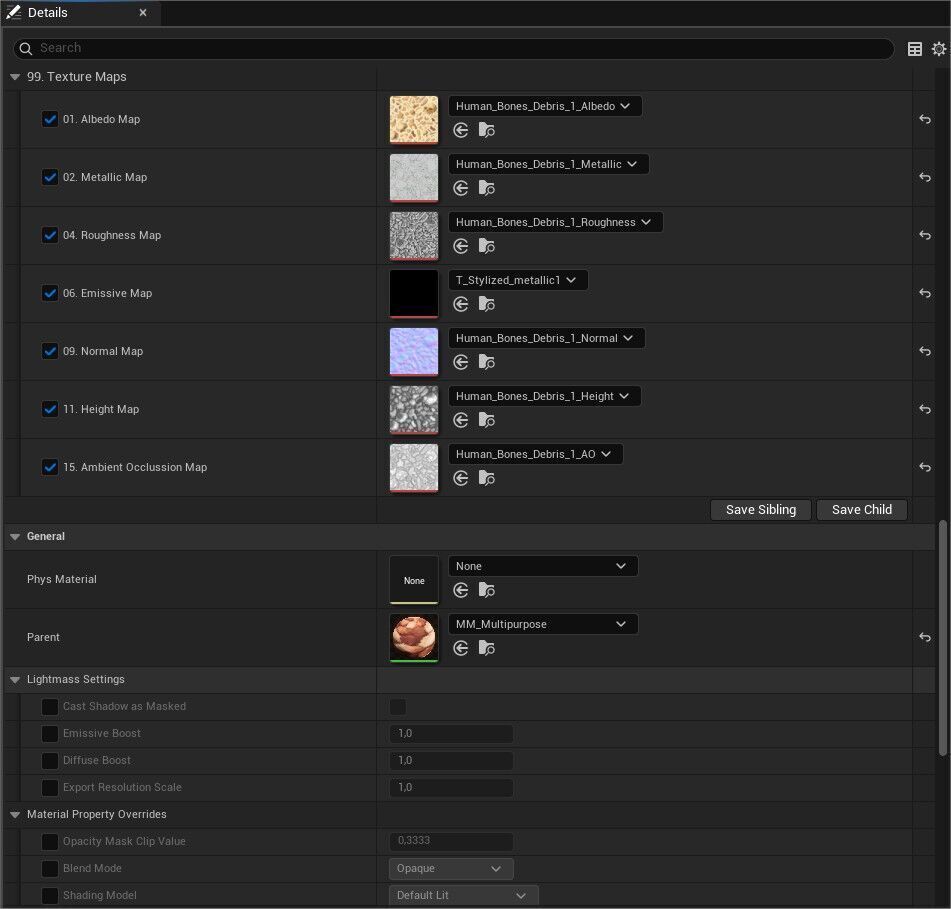Image resolution: width=951 pixels, height=909 pixels.
Task: Uncheck the 11. Height Map override
Action: 50,409
